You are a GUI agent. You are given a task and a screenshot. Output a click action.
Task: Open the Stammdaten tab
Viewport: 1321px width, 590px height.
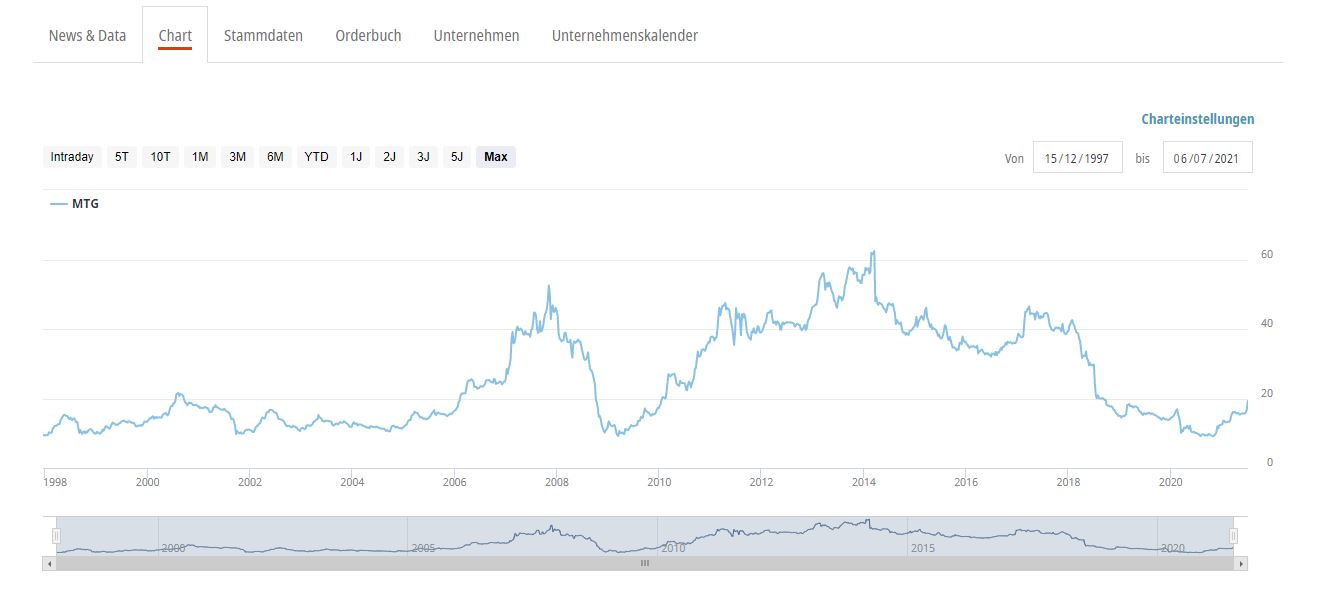tap(263, 36)
